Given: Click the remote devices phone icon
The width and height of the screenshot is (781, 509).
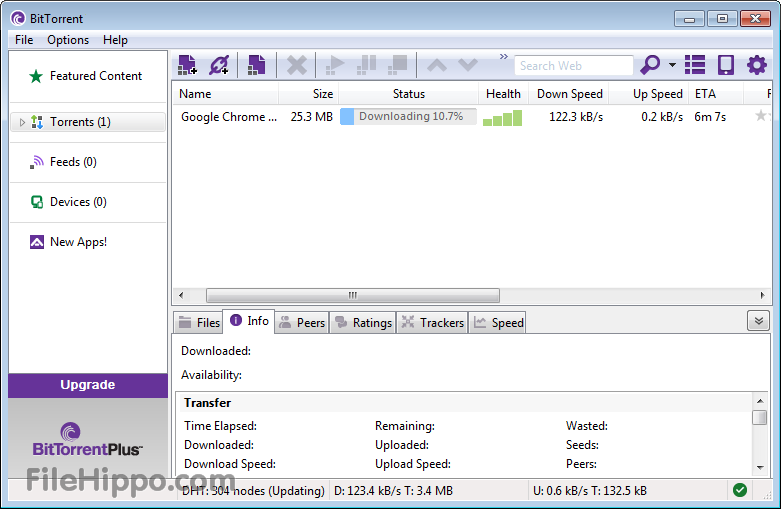Looking at the screenshot, I should tap(726, 65).
